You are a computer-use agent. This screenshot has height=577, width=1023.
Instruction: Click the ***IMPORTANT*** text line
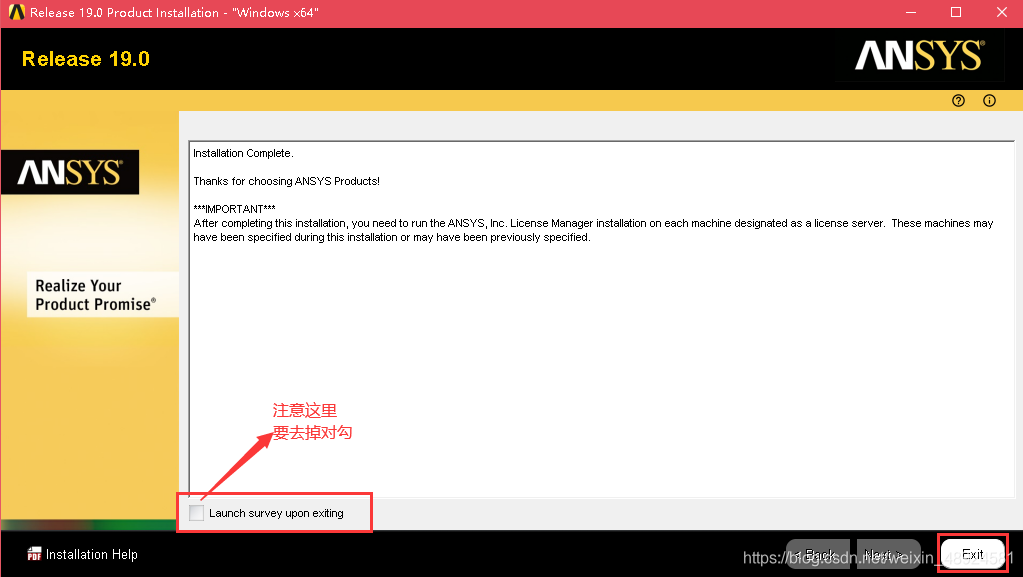234,209
